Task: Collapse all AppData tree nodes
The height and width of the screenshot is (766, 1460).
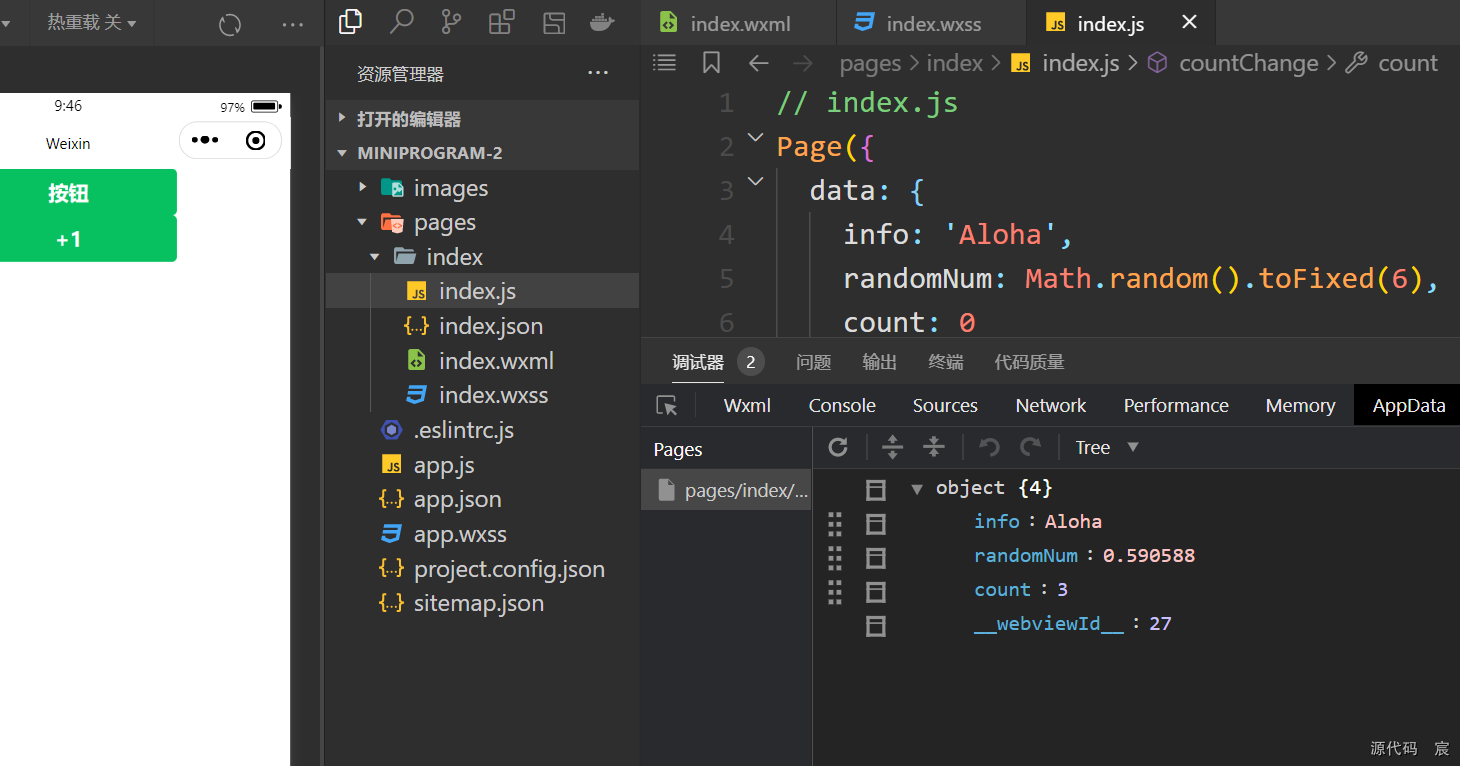Action: [x=934, y=447]
